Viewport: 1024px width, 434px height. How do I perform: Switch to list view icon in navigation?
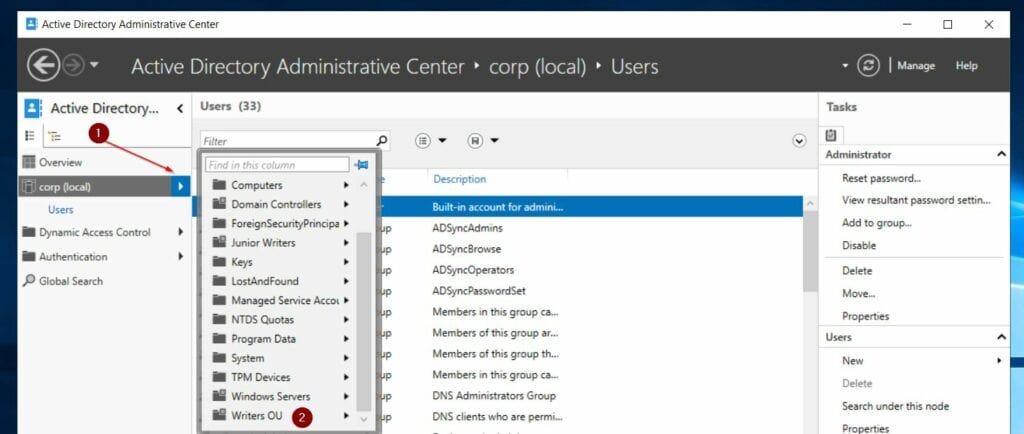point(29,136)
